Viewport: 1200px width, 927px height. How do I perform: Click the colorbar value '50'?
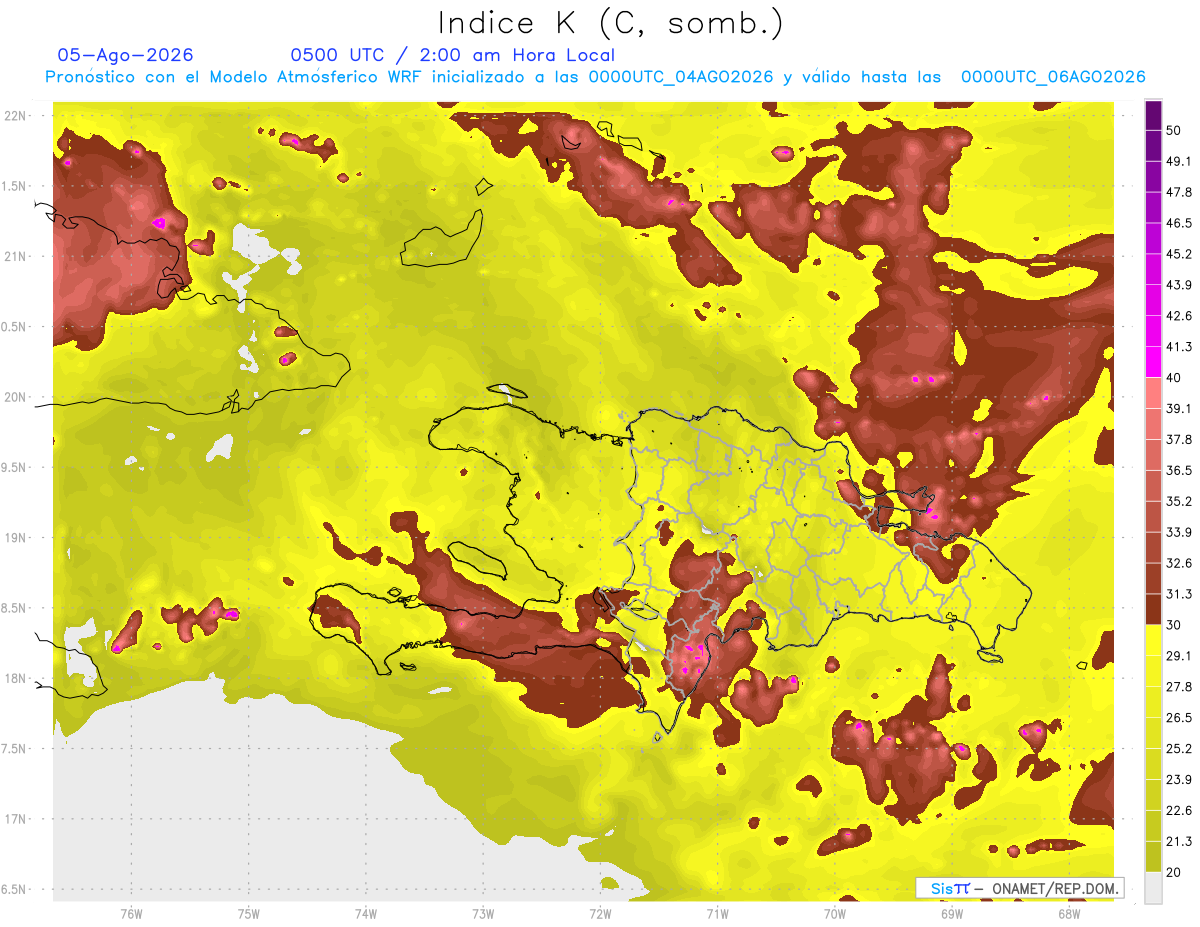(1175, 131)
